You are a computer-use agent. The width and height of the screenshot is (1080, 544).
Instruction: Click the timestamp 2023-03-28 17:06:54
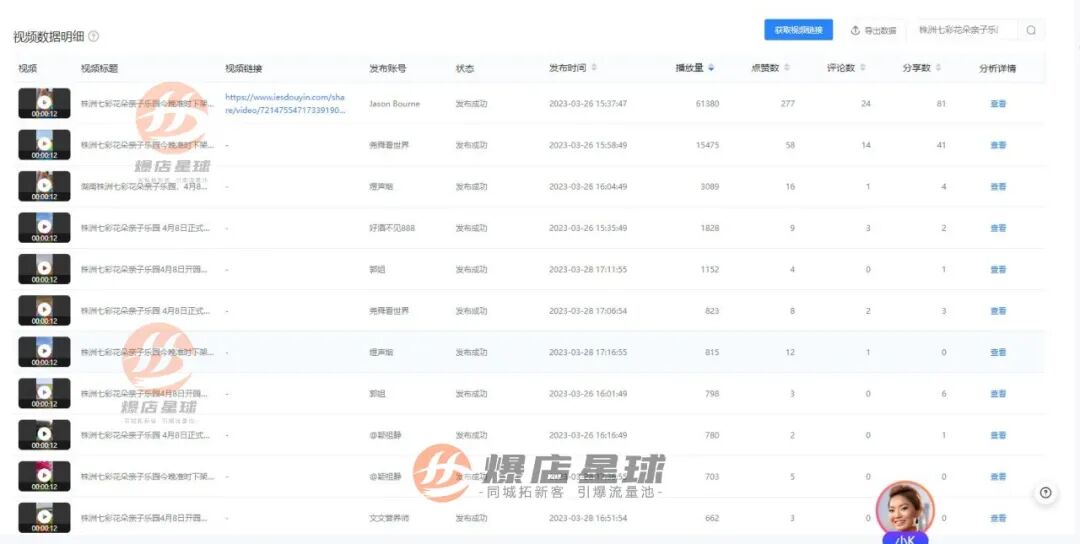588,311
